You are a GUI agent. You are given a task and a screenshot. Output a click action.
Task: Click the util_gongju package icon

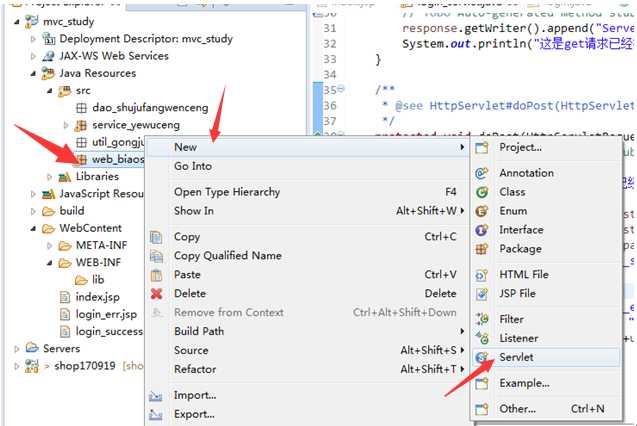click(x=81, y=142)
